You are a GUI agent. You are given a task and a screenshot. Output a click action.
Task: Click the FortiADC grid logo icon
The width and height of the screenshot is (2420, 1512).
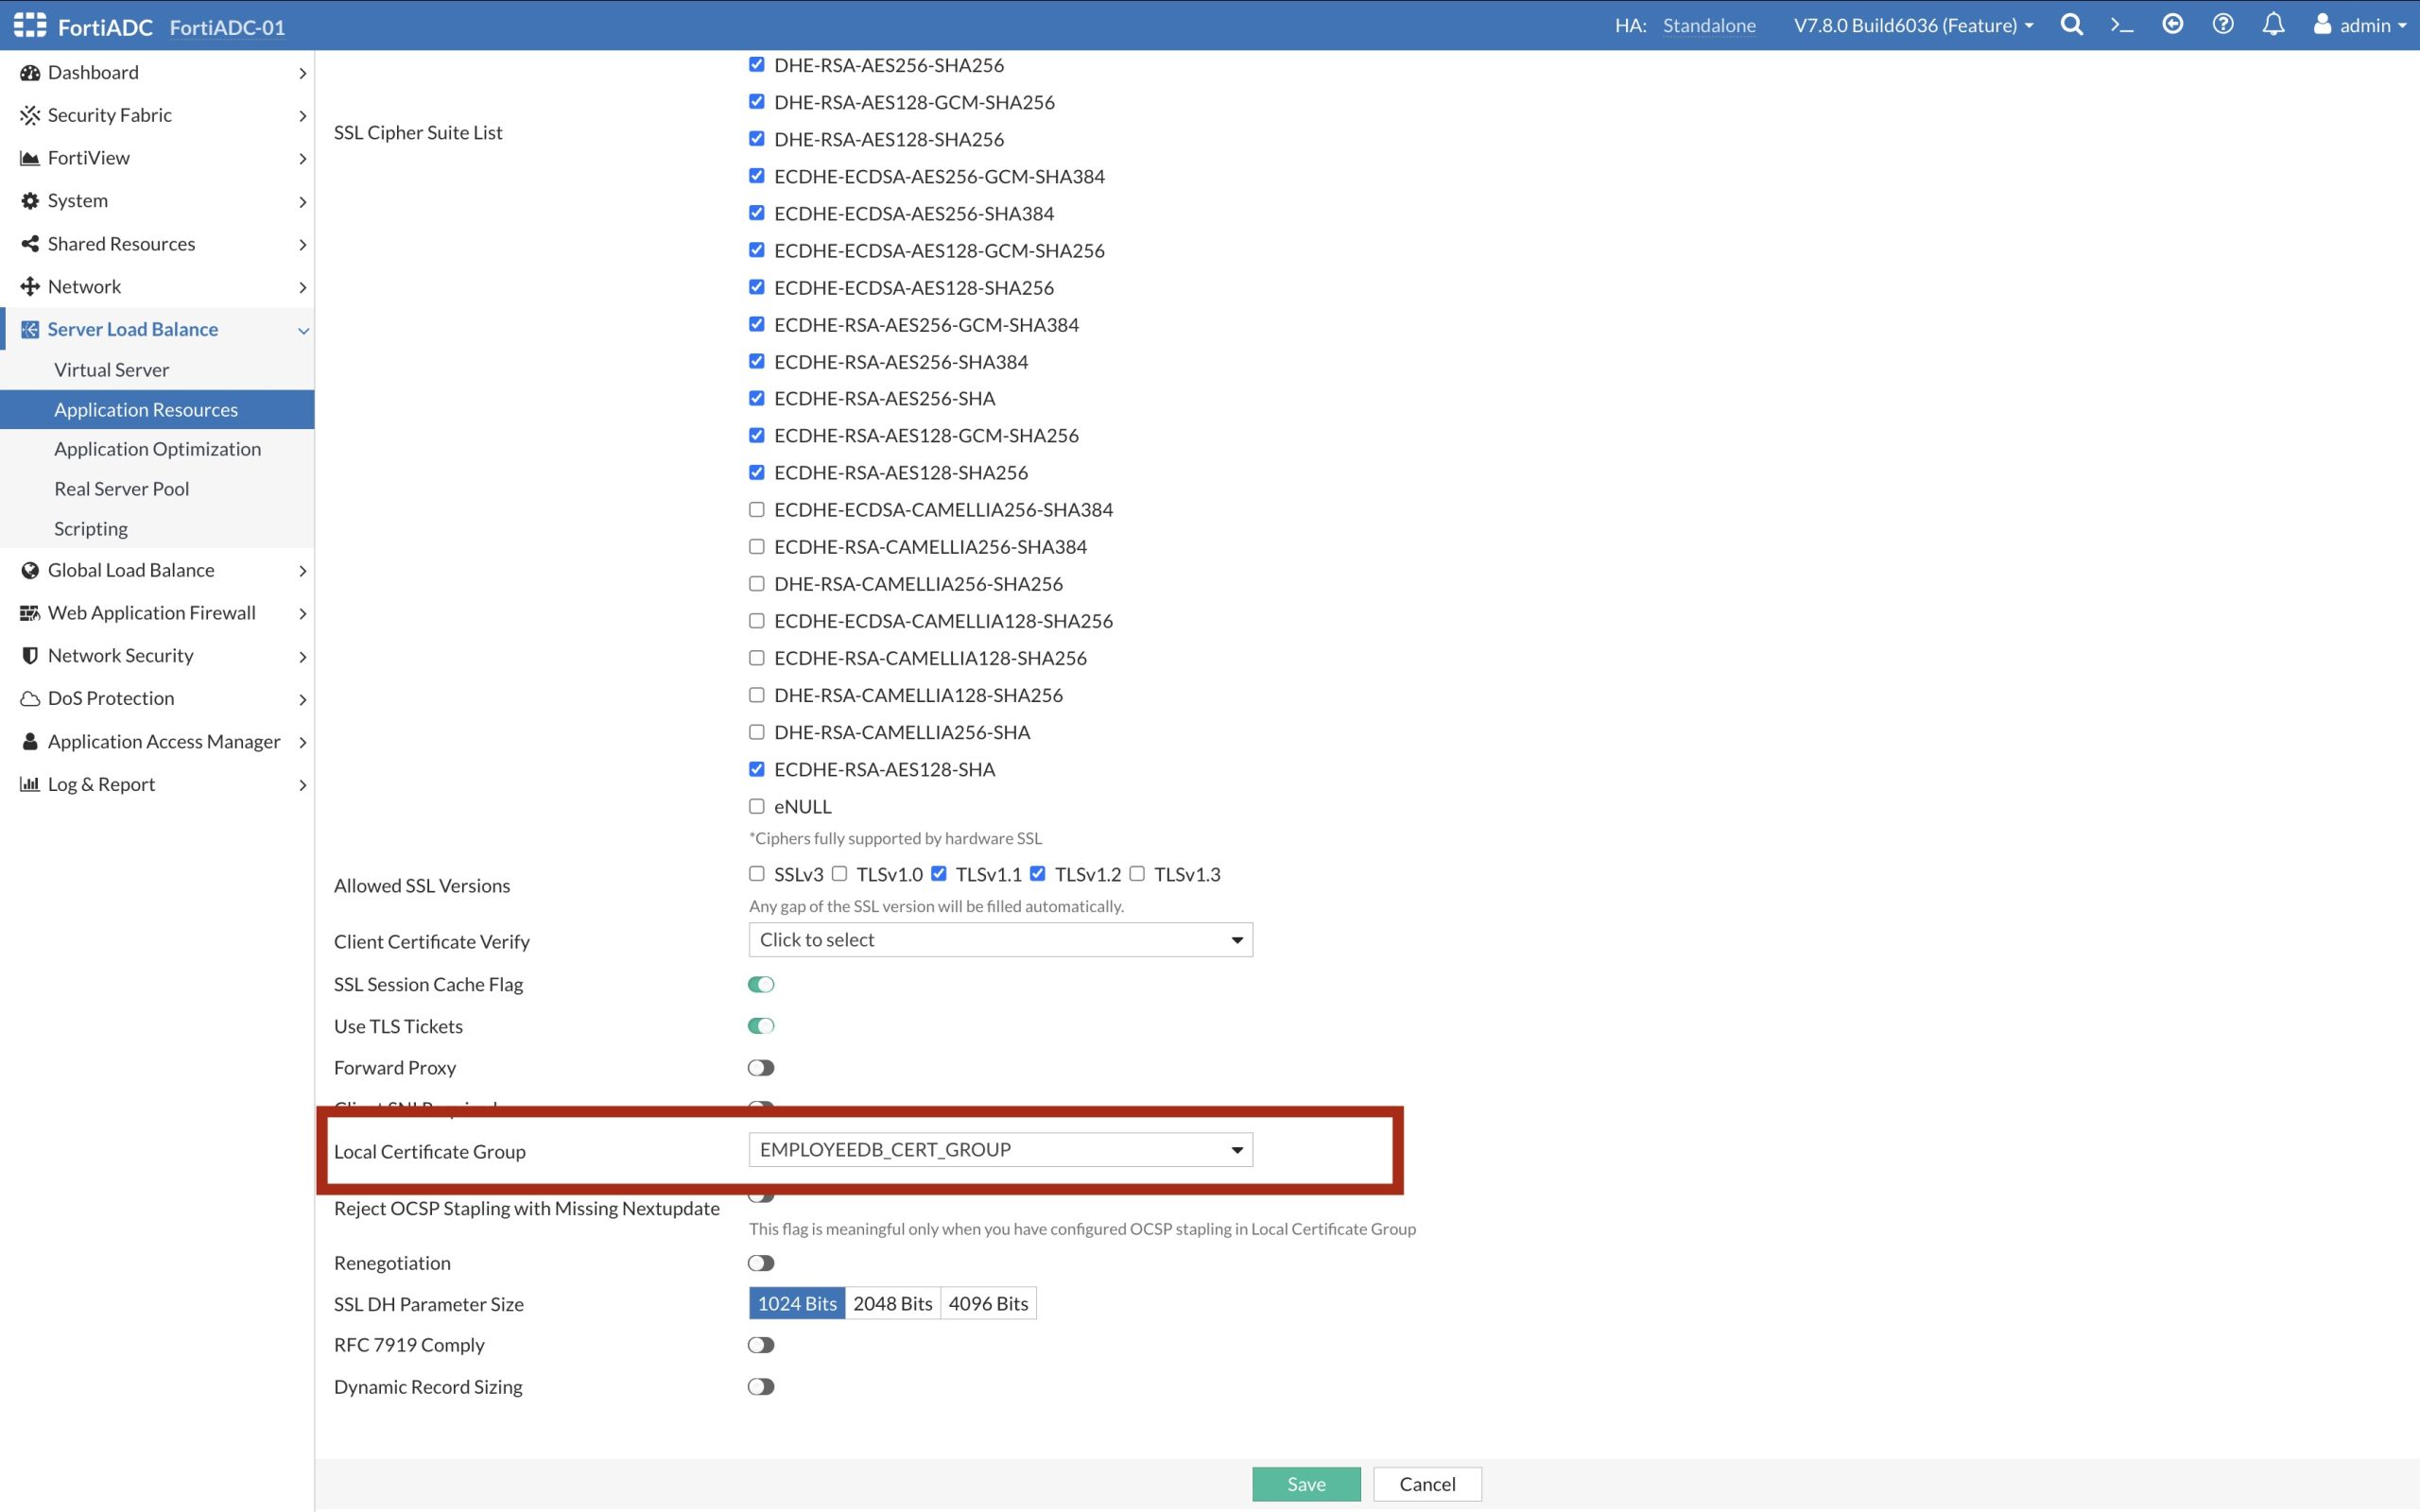[30, 25]
